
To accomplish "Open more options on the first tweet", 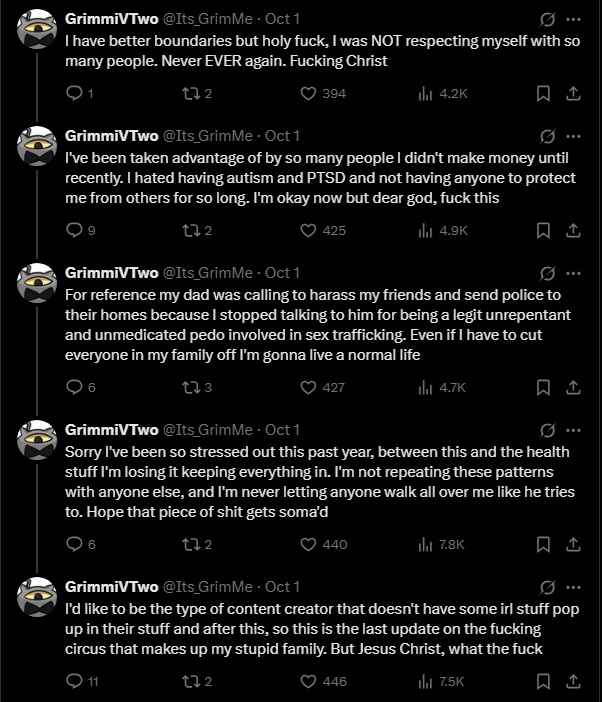I will 573,19.
